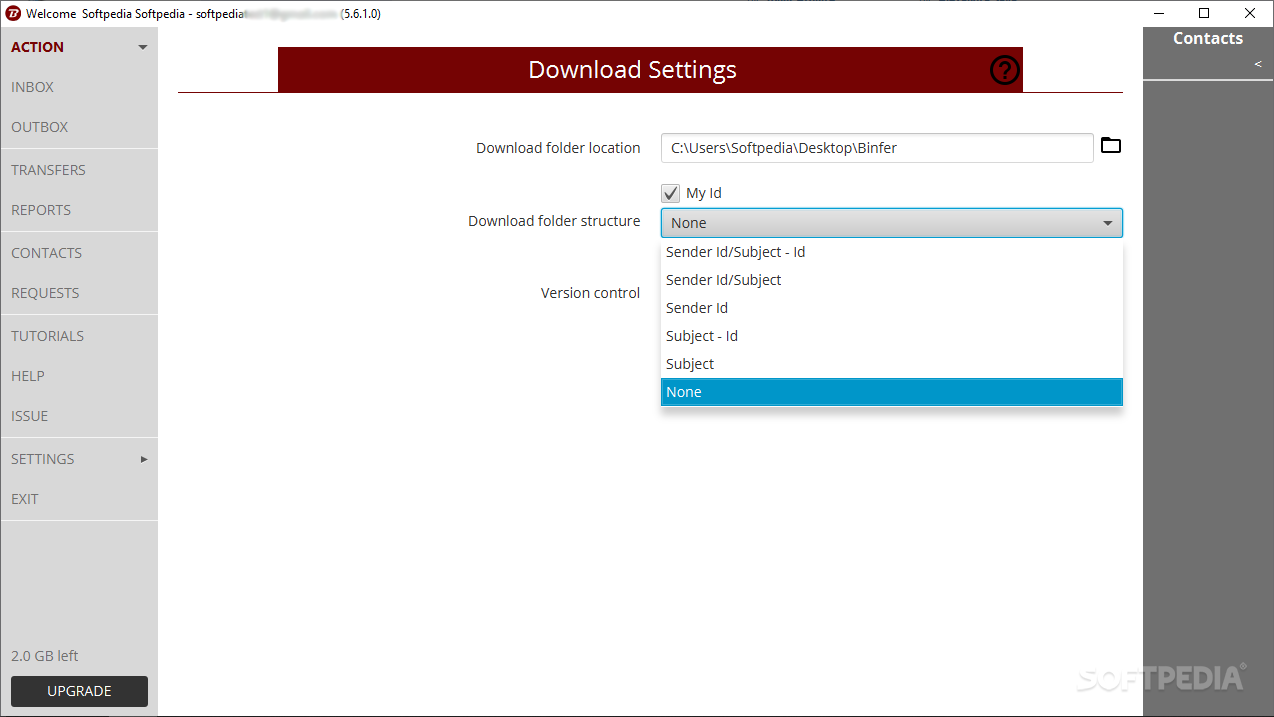Browse for download folder using folder icon
This screenshot has height=717, width=1274.
click(x=1110, y=146)
